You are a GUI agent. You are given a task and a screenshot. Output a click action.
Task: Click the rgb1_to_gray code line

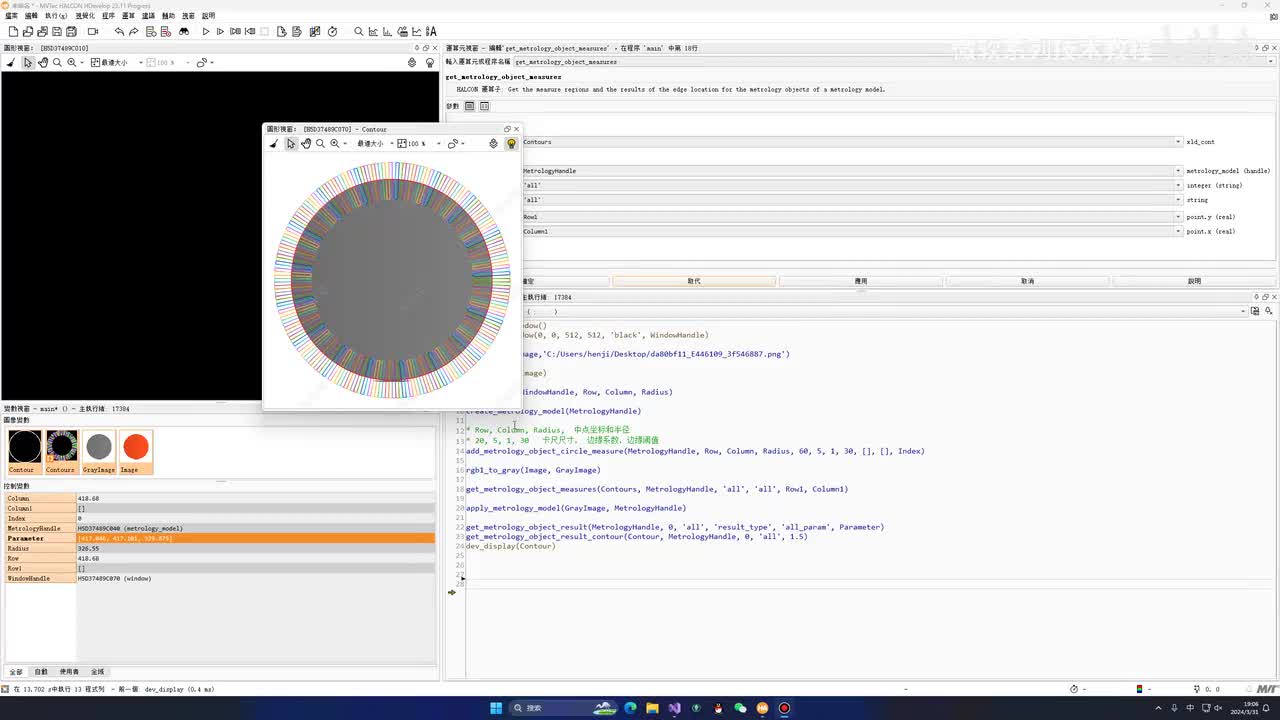point(533,470)
